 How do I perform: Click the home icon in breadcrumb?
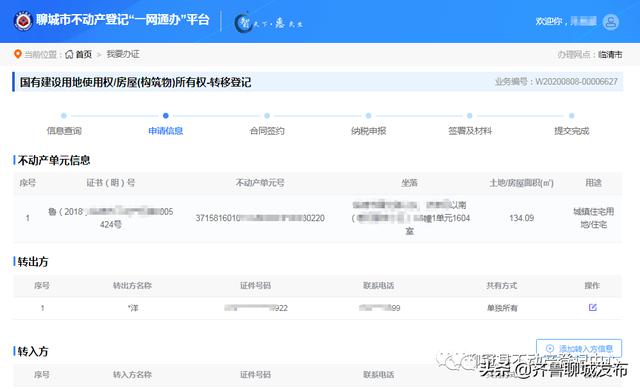point(69,54)
